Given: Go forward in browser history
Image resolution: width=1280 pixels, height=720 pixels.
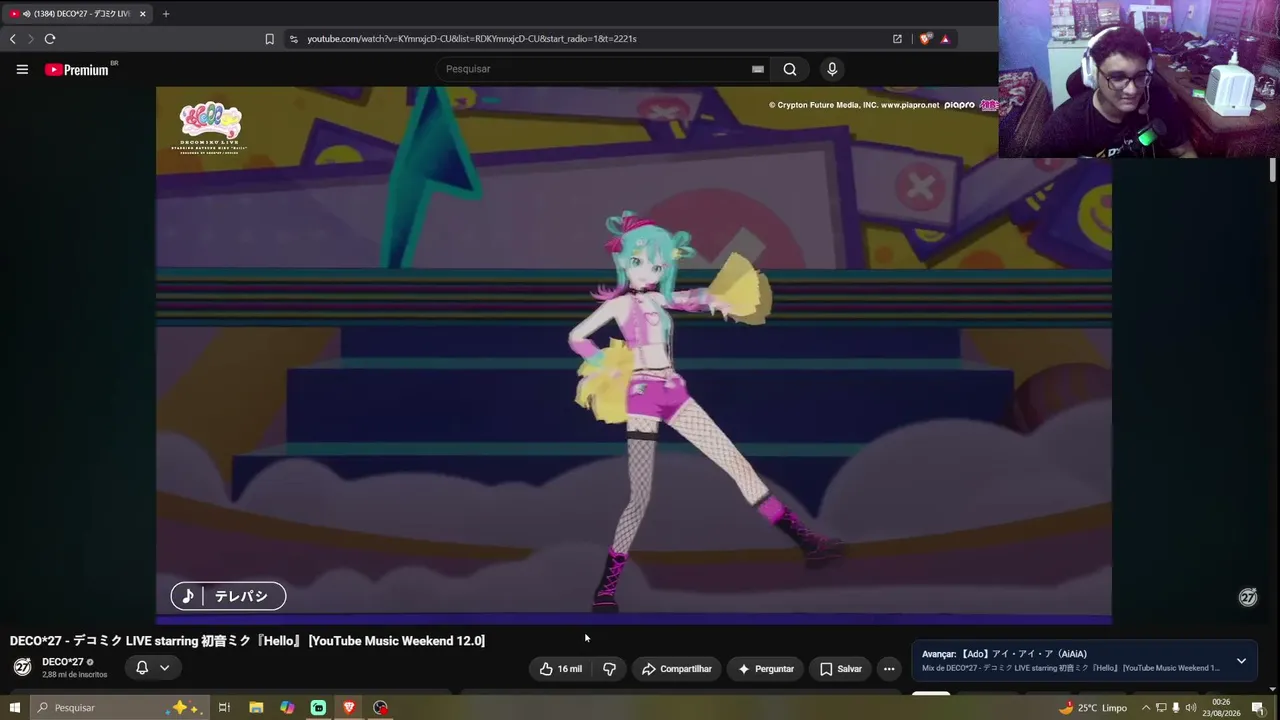Looking at the screenshot, I should click(x=30, y=39).
